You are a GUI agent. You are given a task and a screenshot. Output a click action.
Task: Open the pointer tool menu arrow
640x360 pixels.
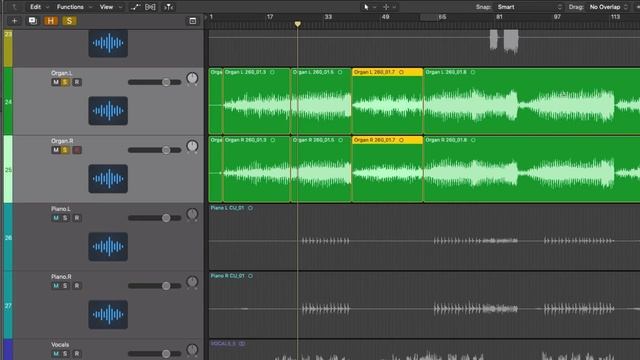(374, 7)
